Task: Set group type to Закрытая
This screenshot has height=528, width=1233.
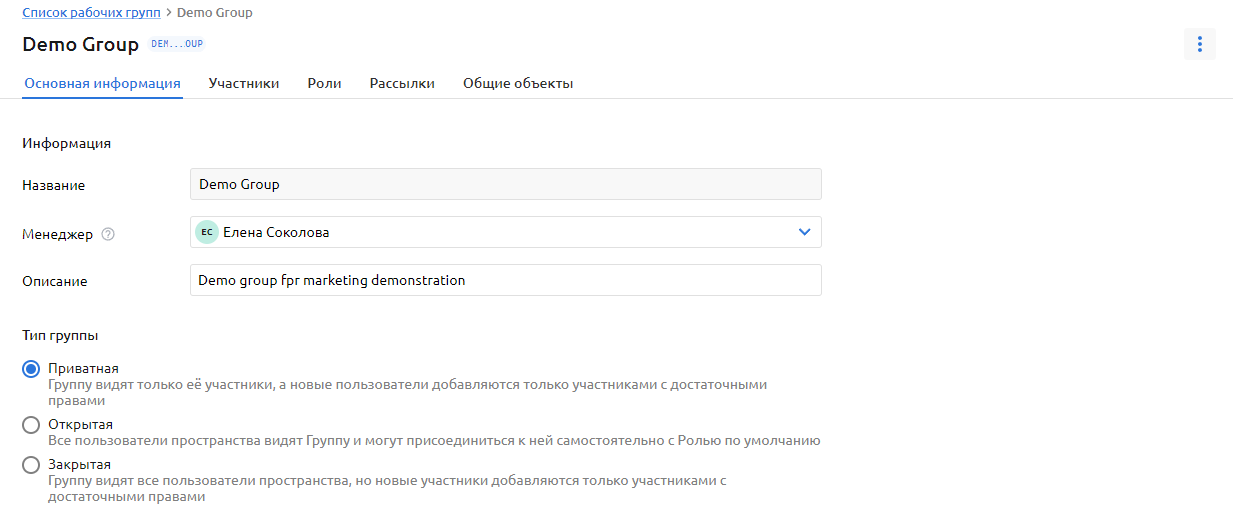Action: tap(31, 465)
